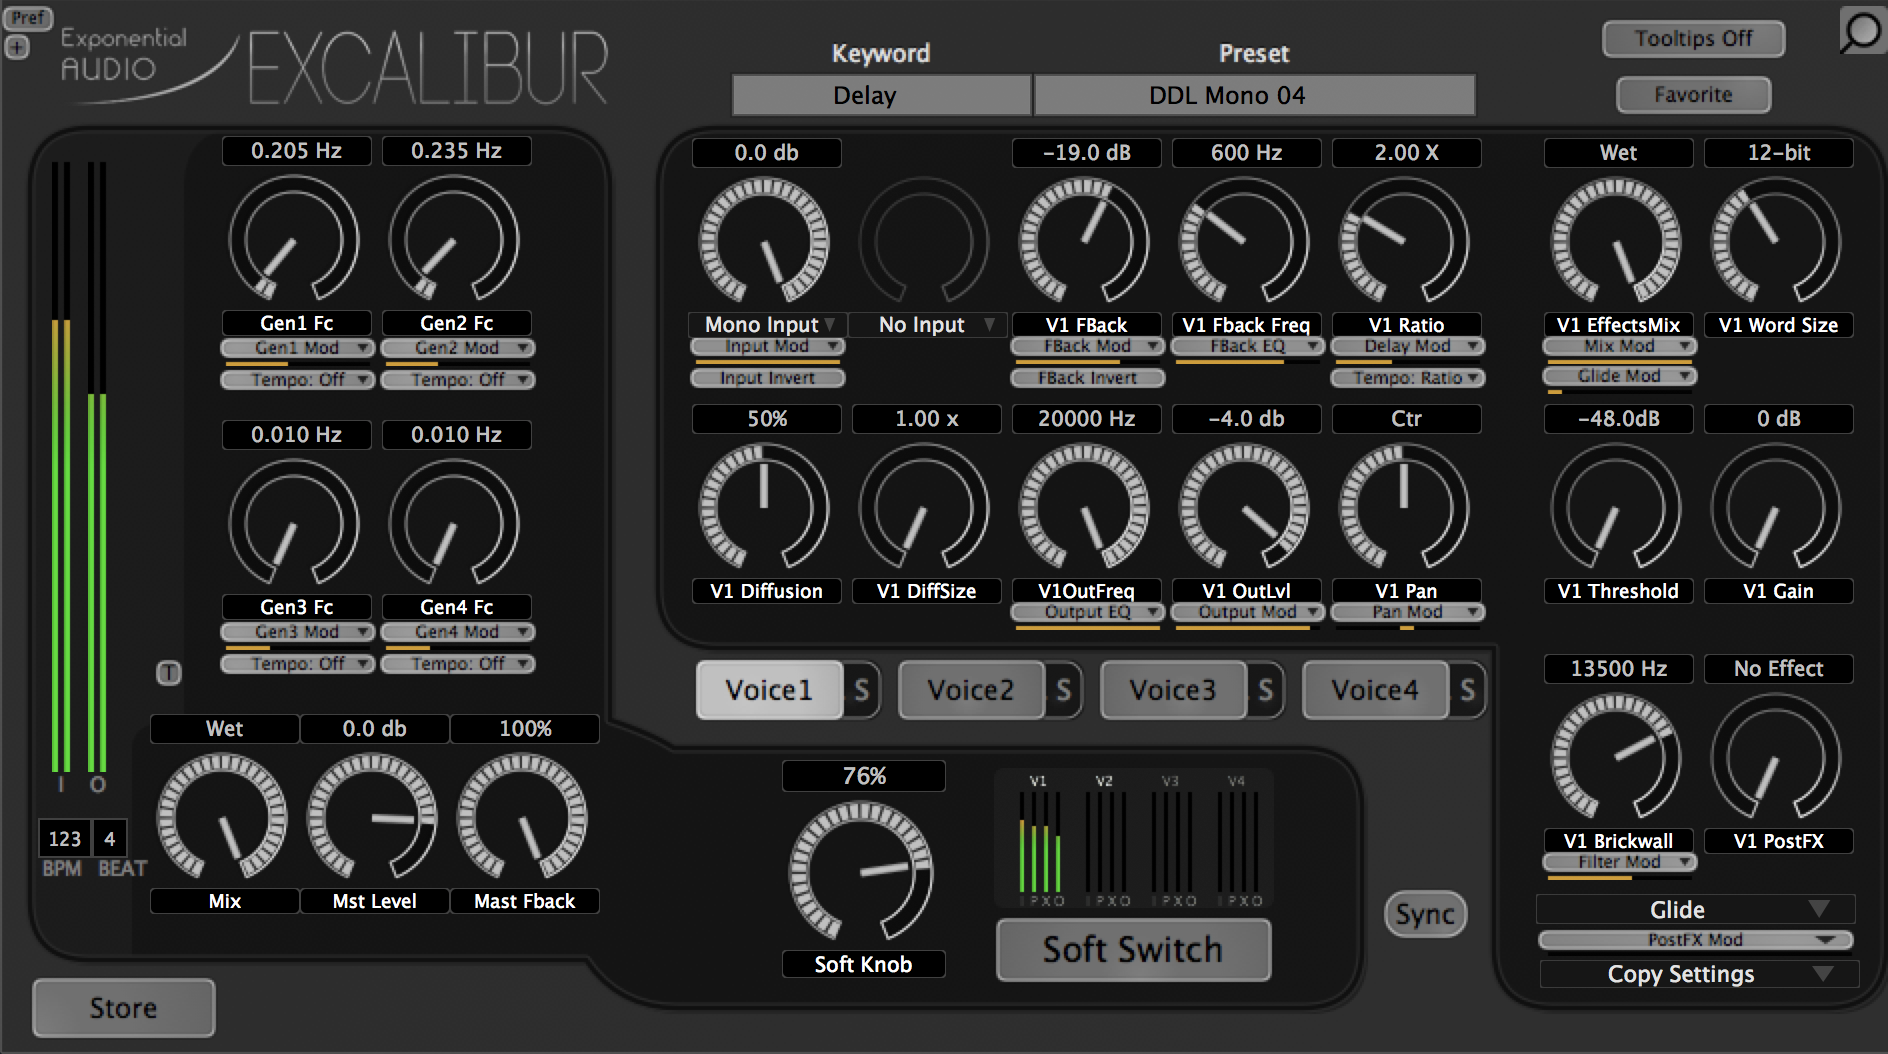Expand the Glide menu
This screenshot has width=1888, height=1054.
pos(1696,910)
